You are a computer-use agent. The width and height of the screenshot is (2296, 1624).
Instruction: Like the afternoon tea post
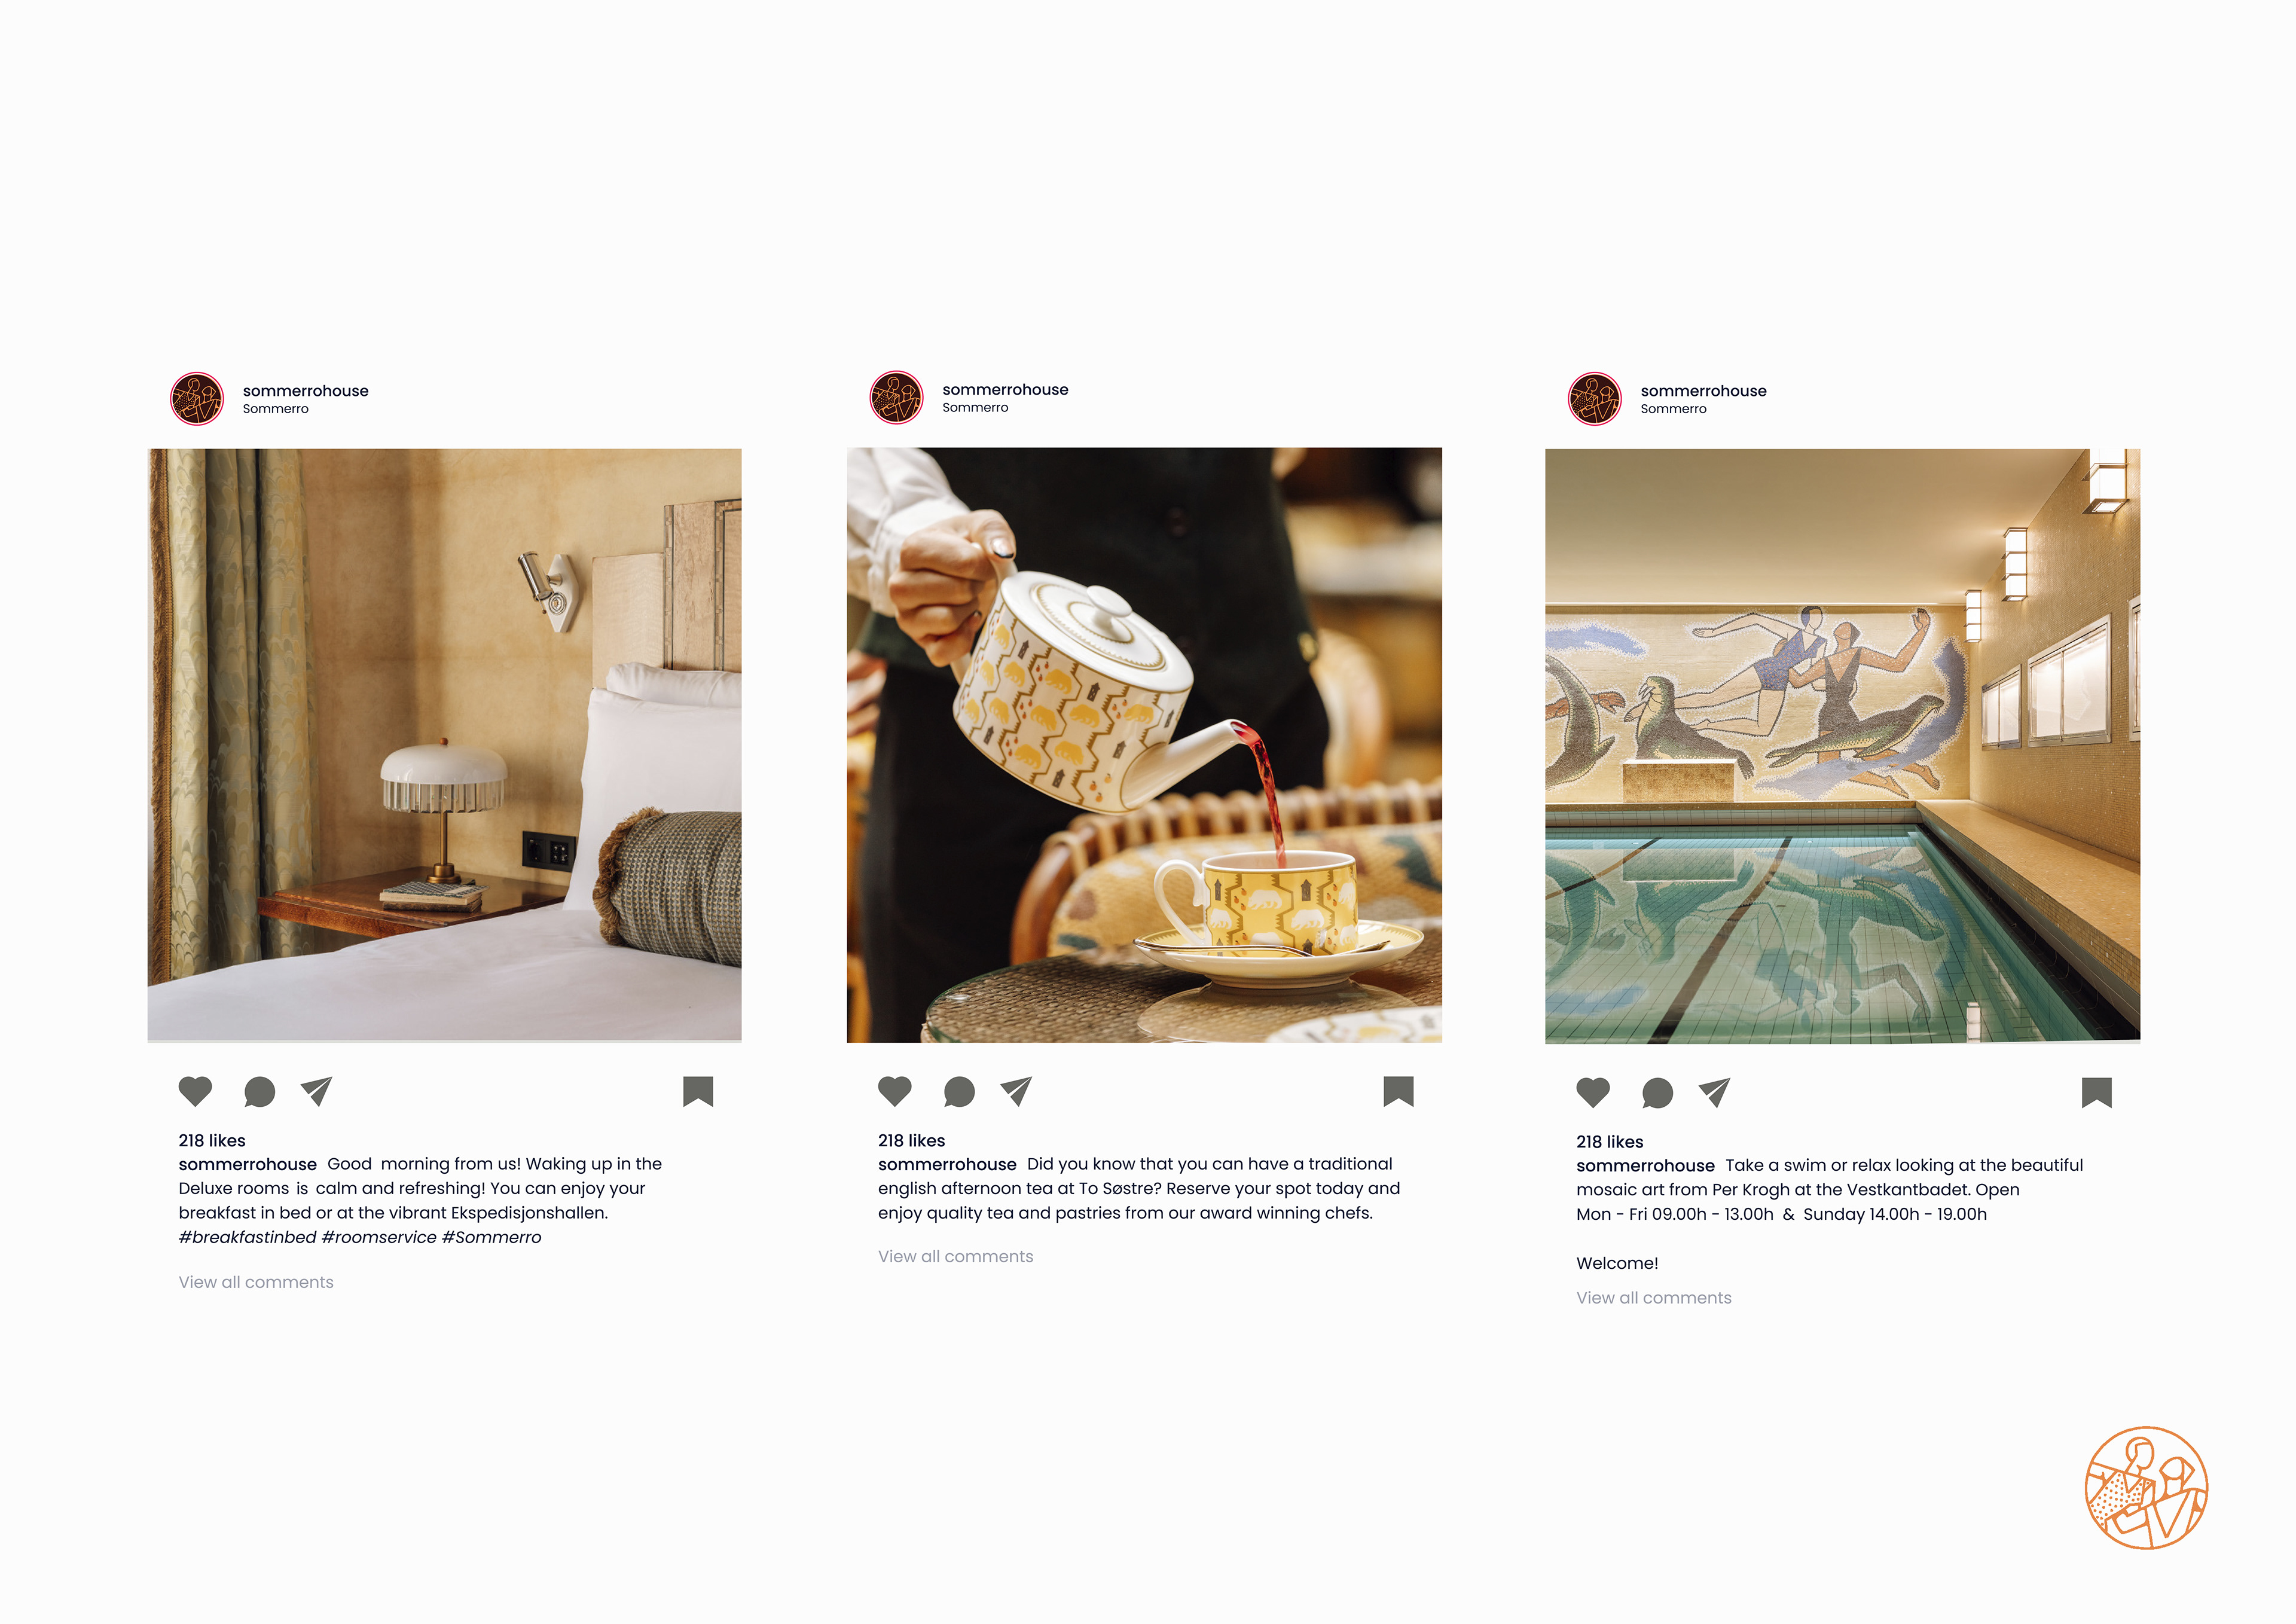[x=895, y=1091]
